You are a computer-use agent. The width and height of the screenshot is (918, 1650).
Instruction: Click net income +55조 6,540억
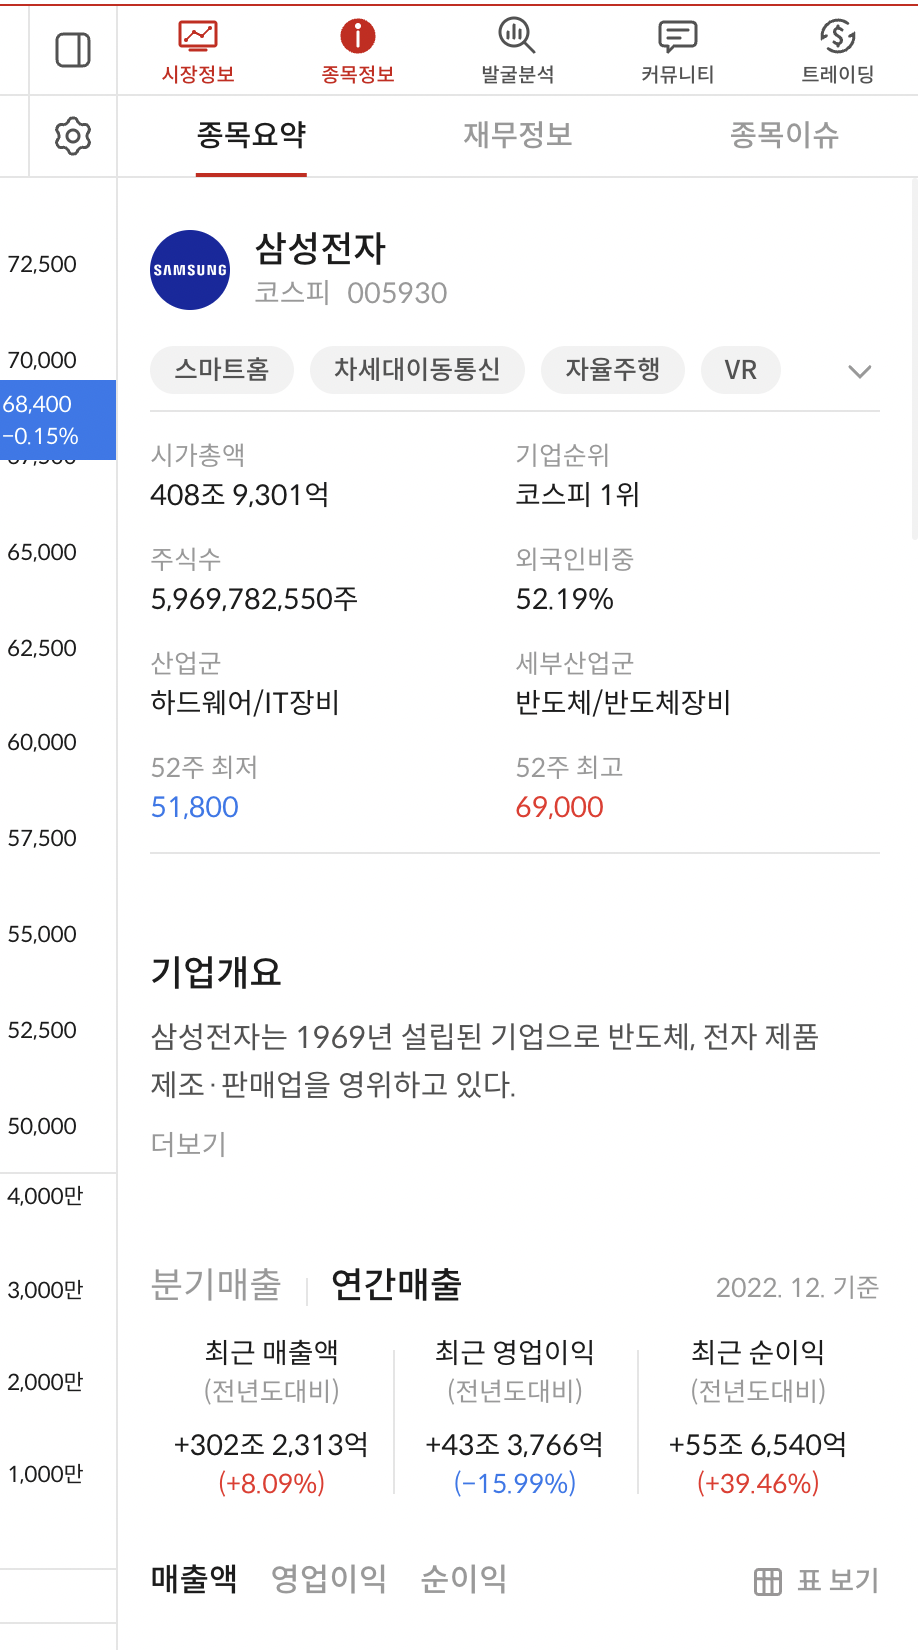point(758,1445)
